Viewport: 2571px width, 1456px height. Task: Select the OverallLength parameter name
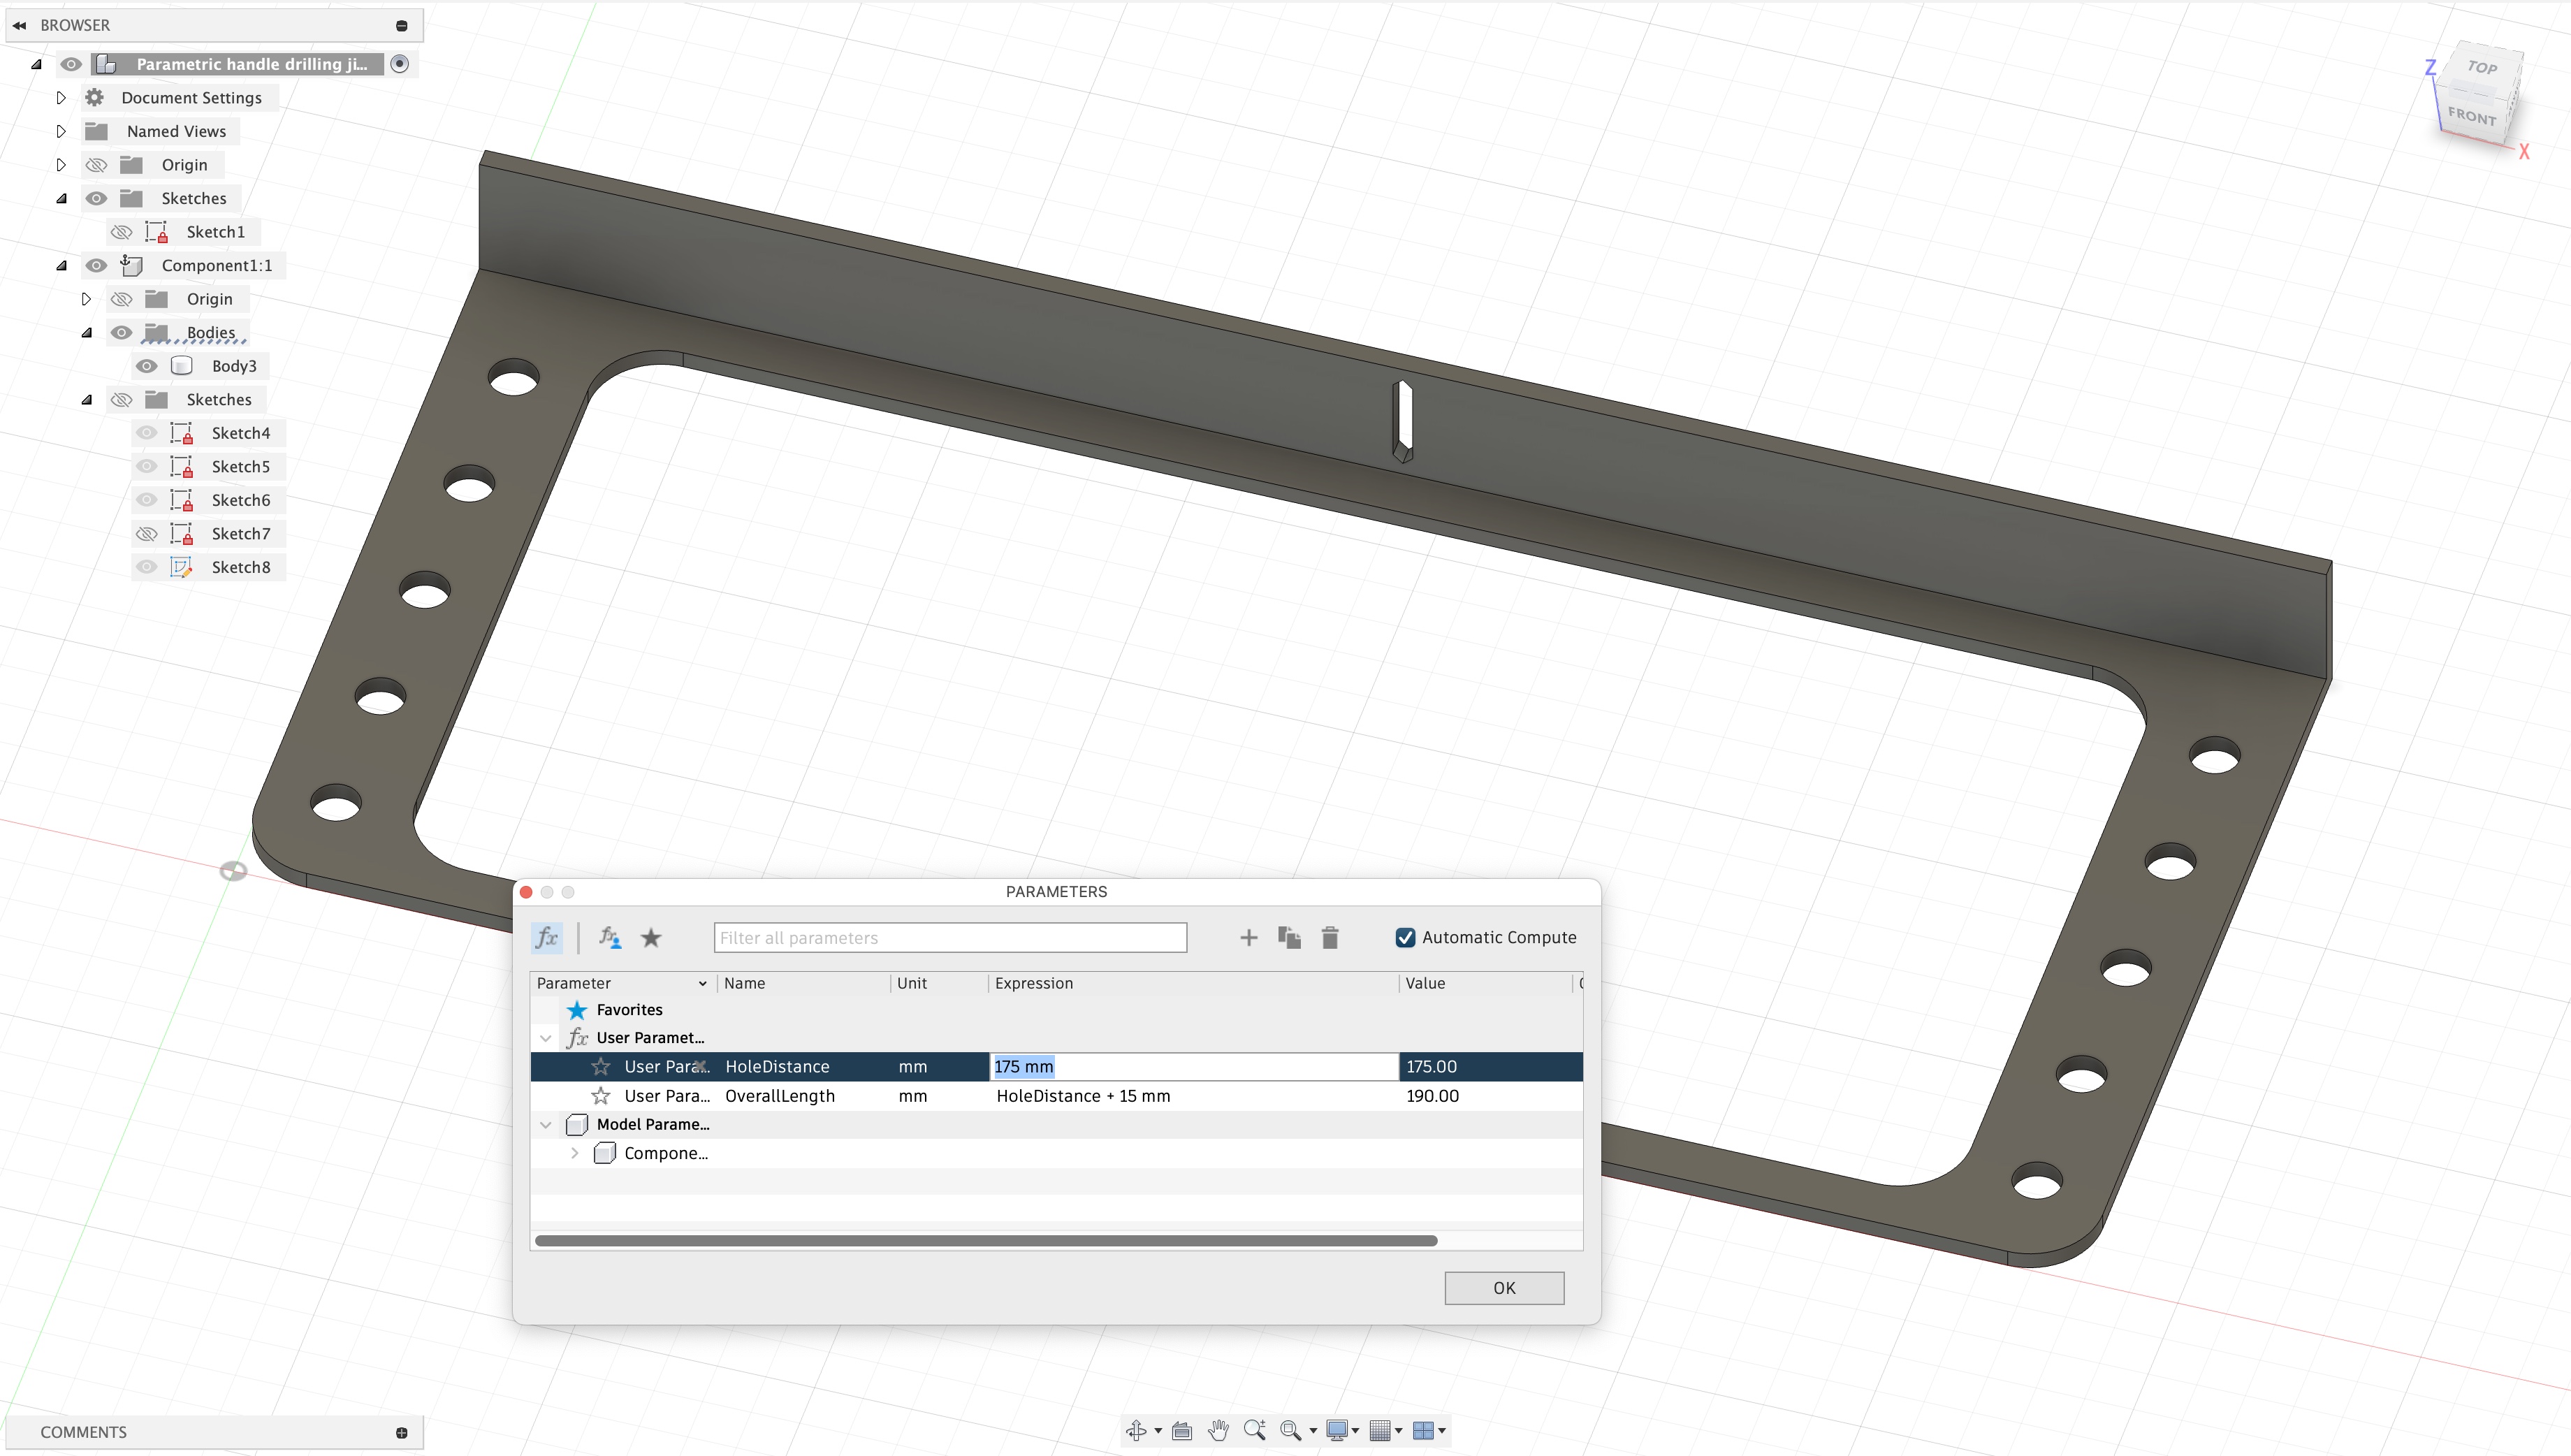click(779, 1095)
